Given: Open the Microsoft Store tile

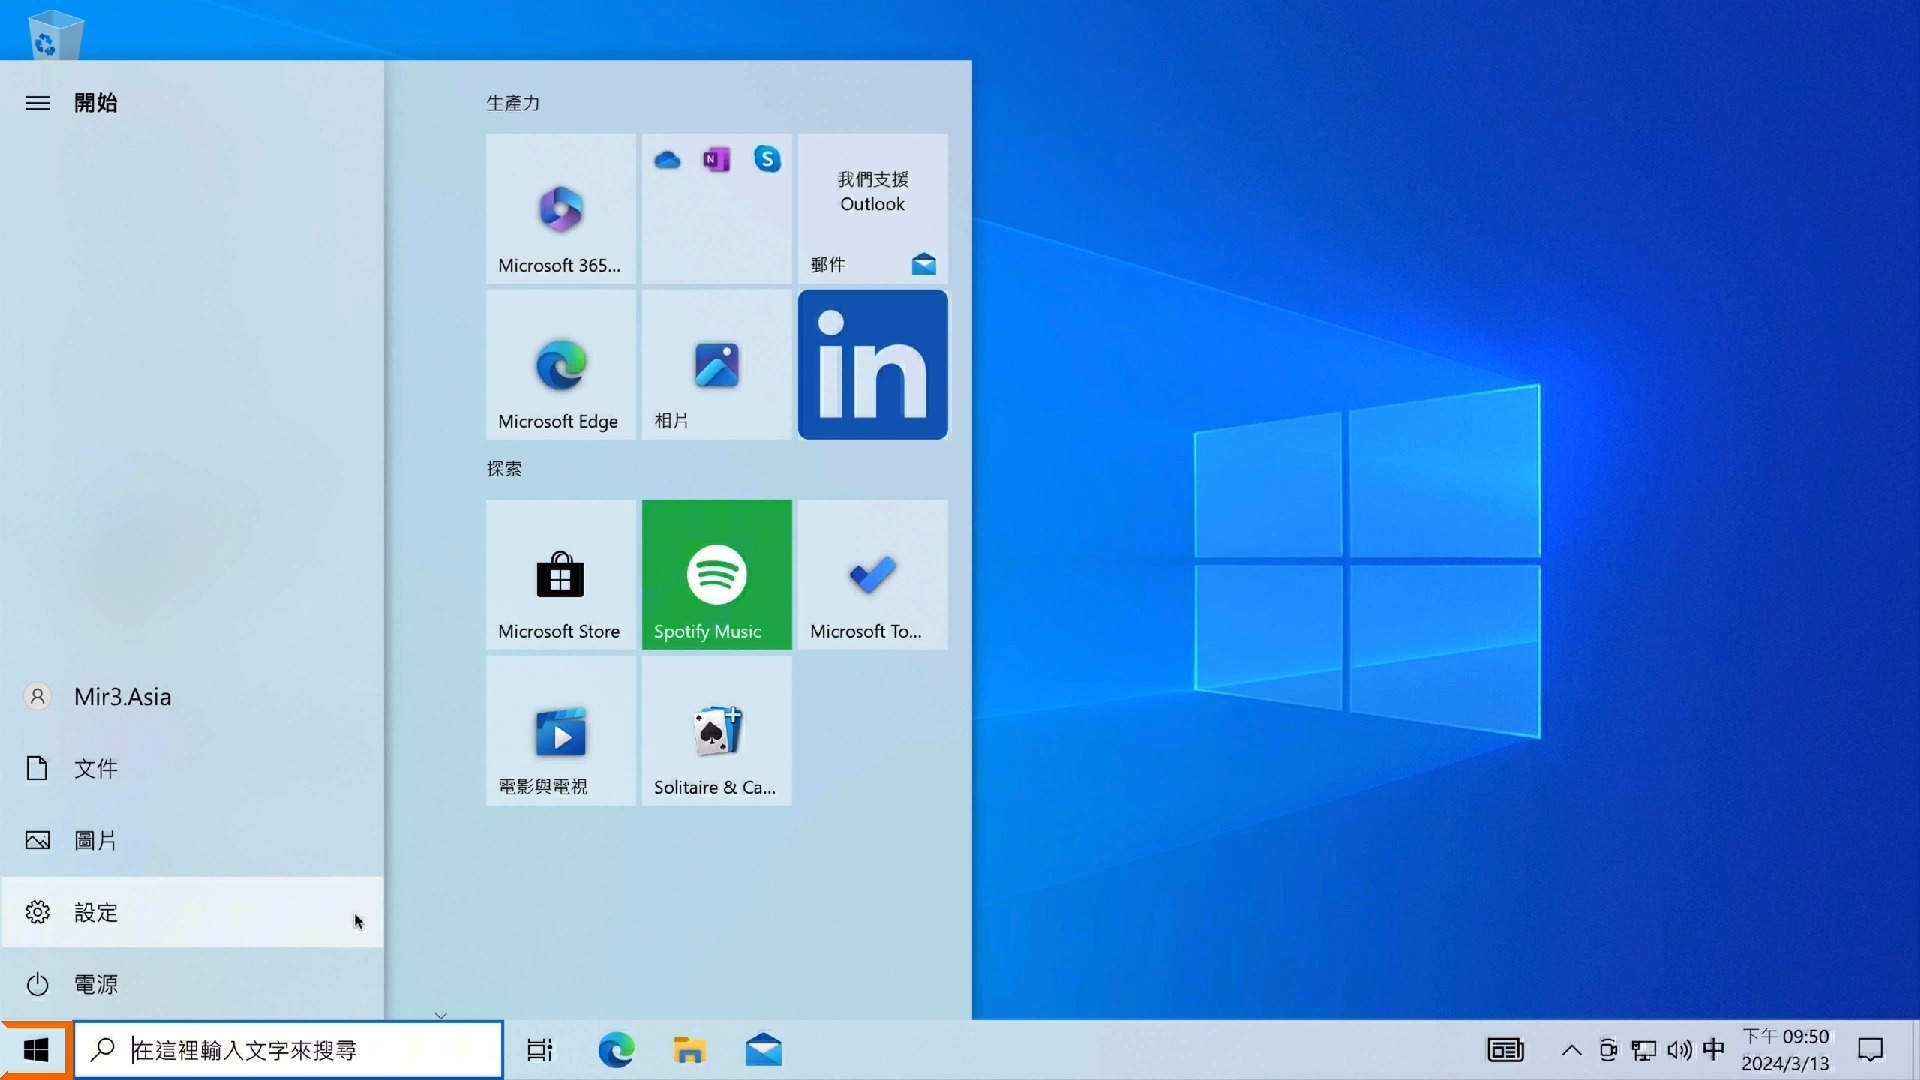Looking at the screenshot, I should (559, 575).
